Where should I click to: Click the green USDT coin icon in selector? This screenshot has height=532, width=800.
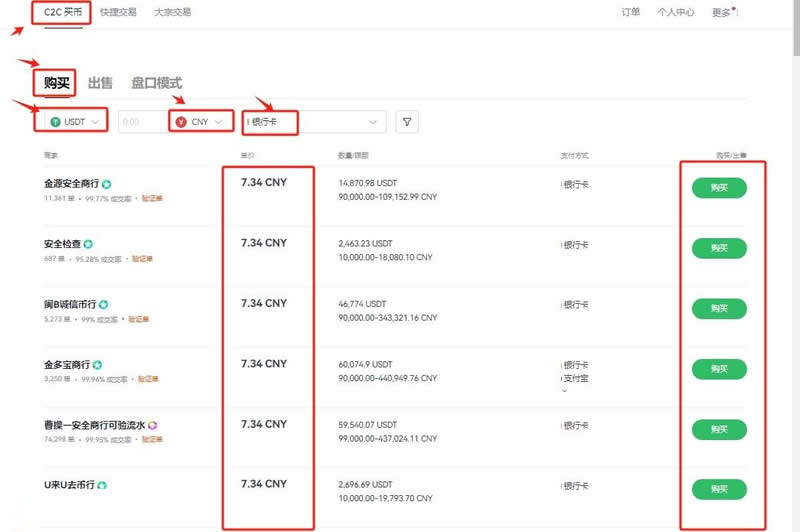tap(55, 122)
